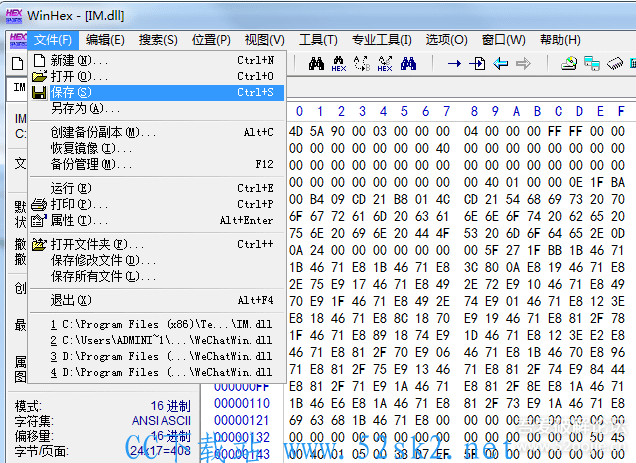636x463 pixels.
Task: Choose 退出(X) menu entry
Action: pyautogui.click(x=157, y=300)
